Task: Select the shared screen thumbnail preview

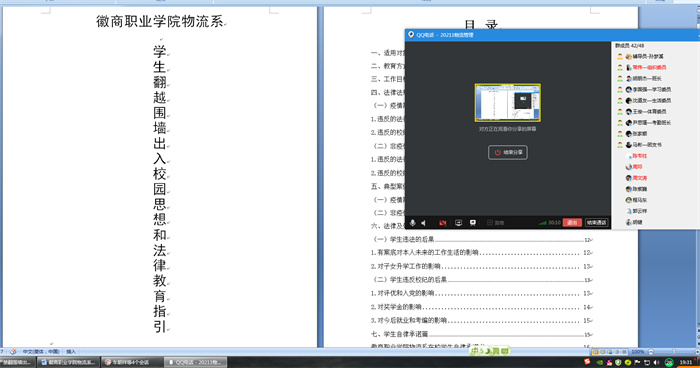Action: (x=508, y=103)
